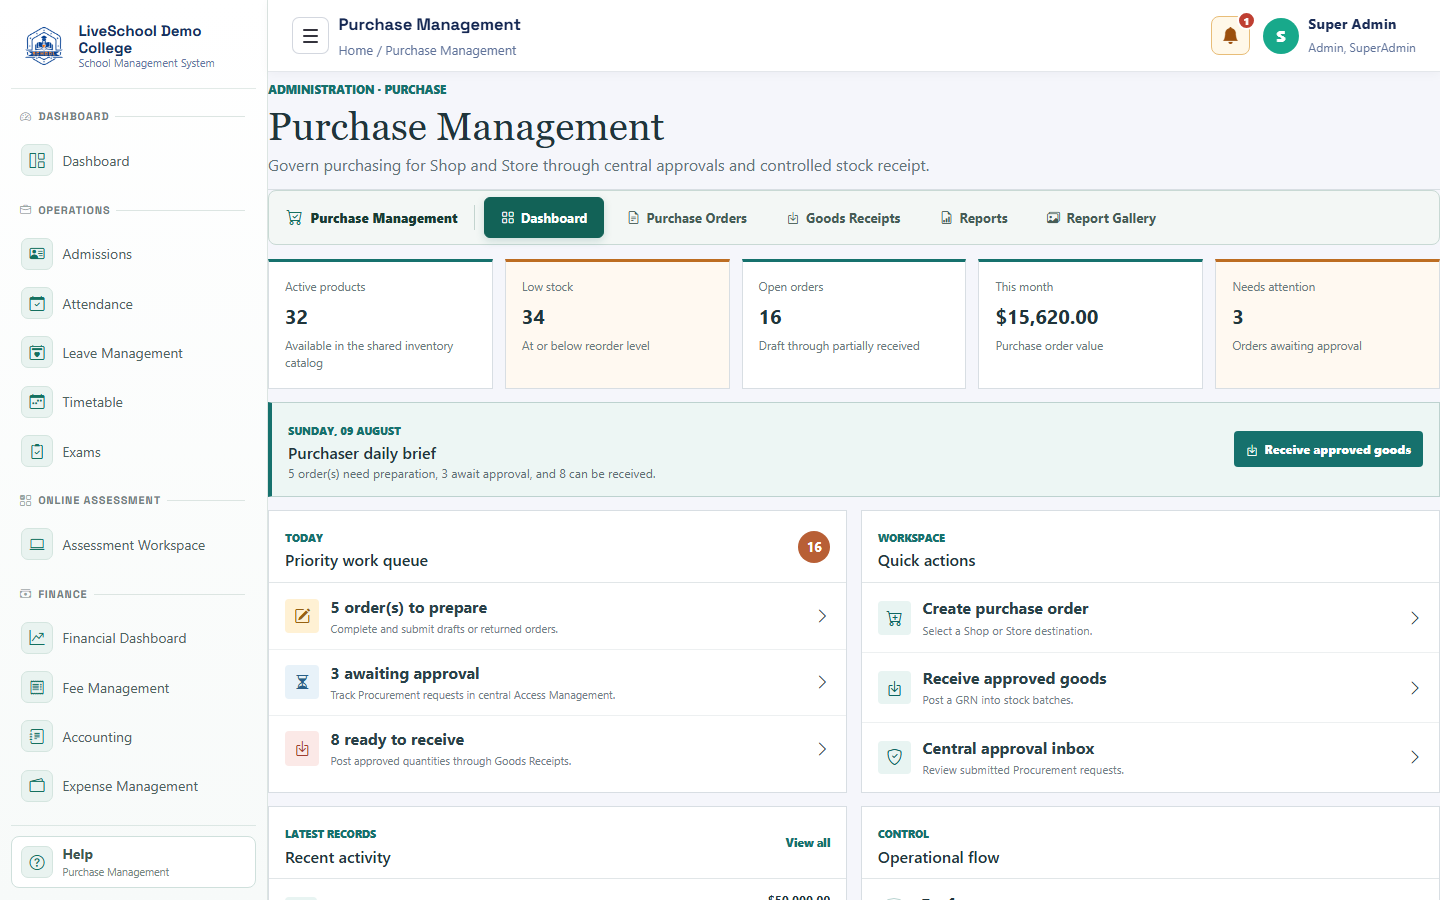Open Receive approved goods row chevron
Image resolution: width=1440 pixels, height=900 pixels.
click(x=1415, y=688)
